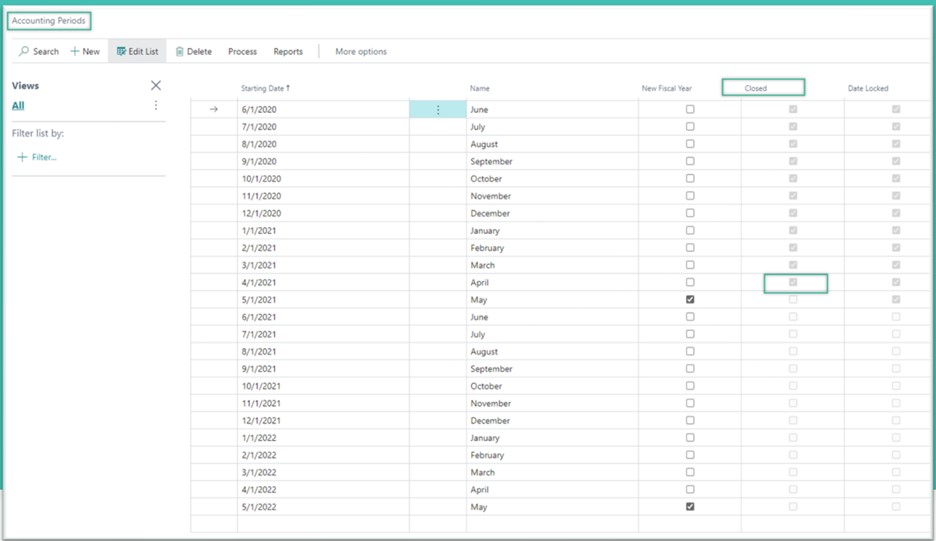Open row options dots for 6/1/2020
Image resolution: width=936 pixels, height=541 pixels.
438,109
